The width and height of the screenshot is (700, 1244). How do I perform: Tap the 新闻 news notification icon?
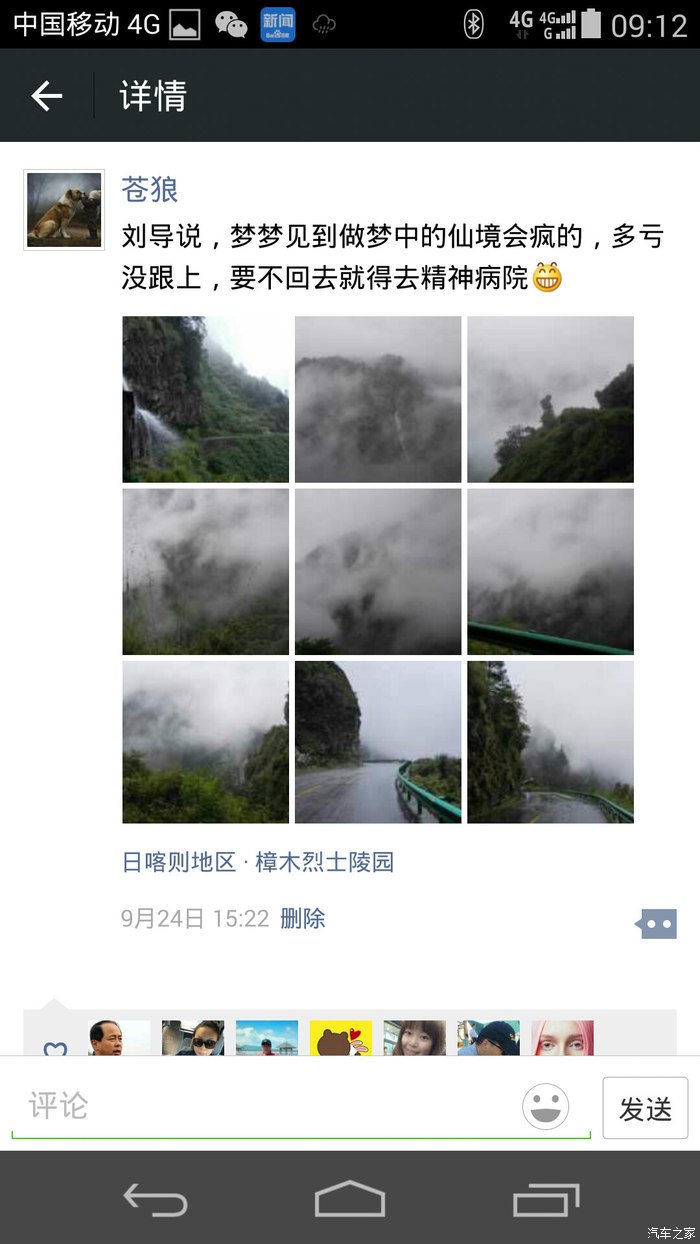[x=278, y=25]
